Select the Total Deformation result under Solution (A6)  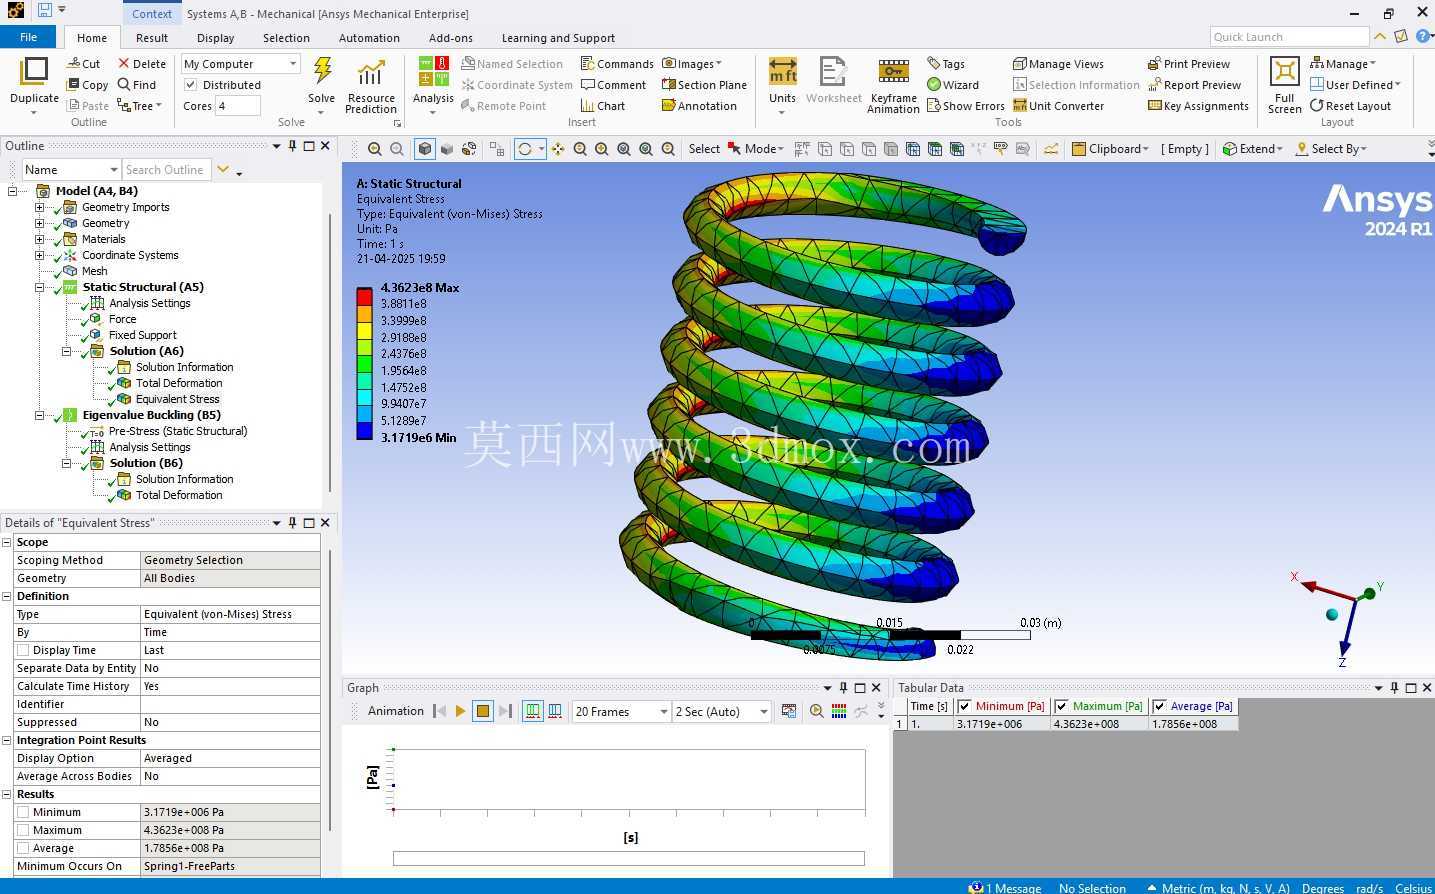coord(179,383)
